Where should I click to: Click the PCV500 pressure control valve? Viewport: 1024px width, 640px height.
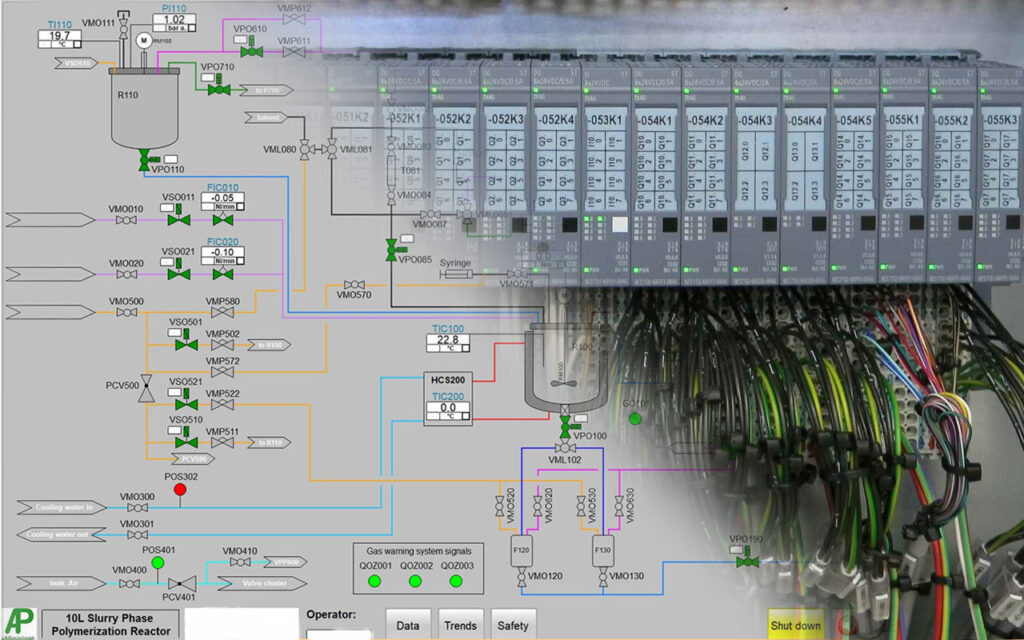click(x=146, y=388)
